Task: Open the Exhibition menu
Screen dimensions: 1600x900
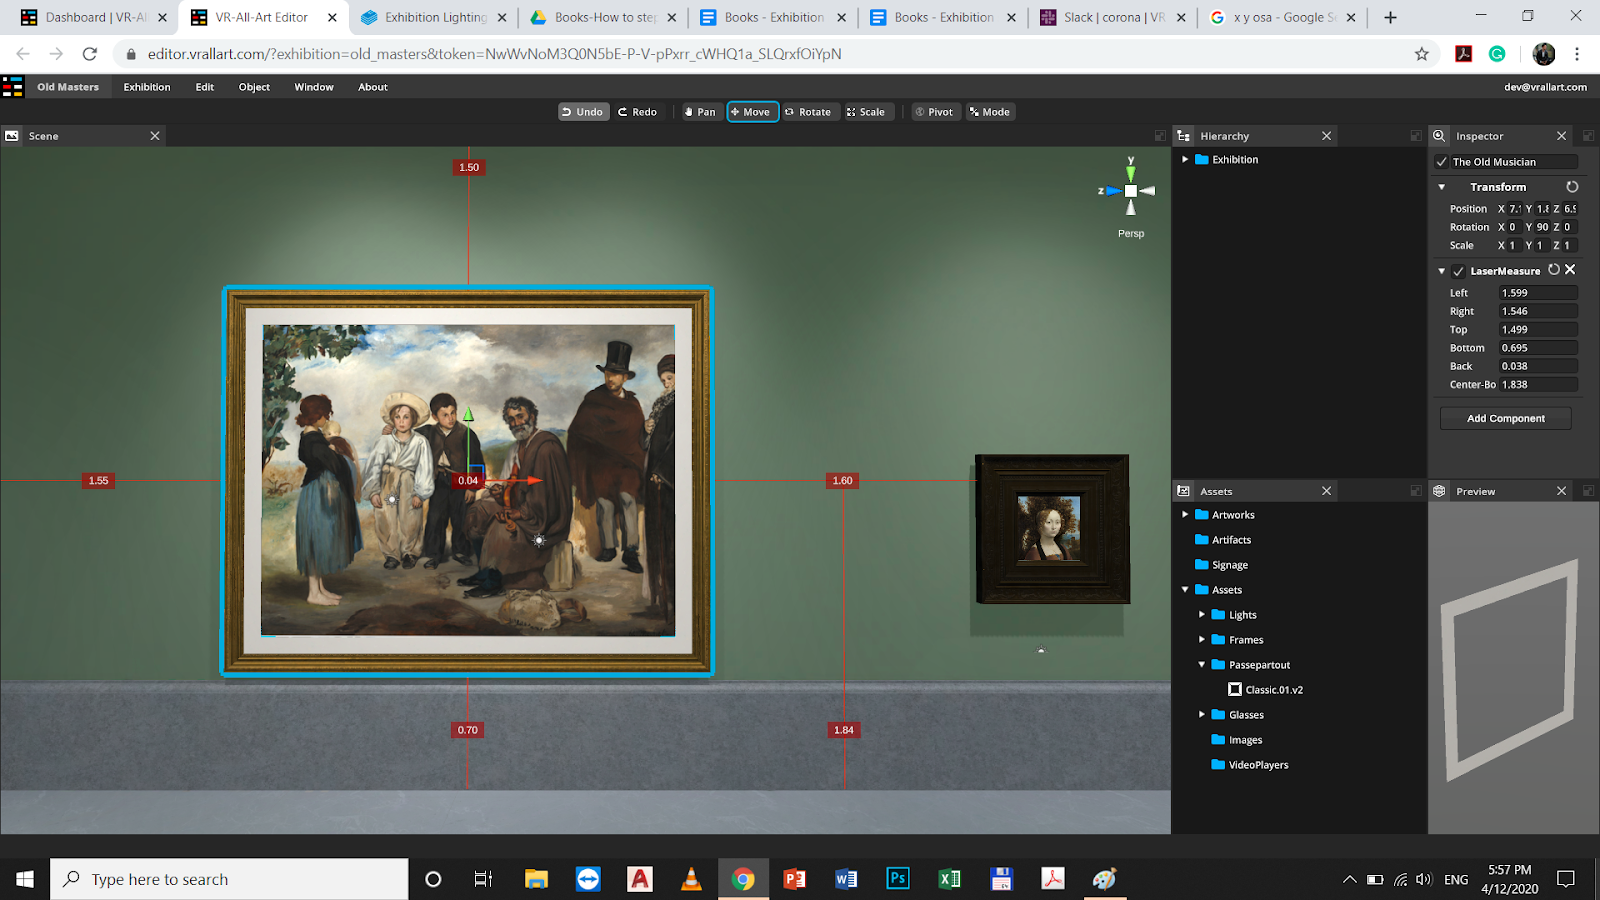Action: click(x=147, y=87)
